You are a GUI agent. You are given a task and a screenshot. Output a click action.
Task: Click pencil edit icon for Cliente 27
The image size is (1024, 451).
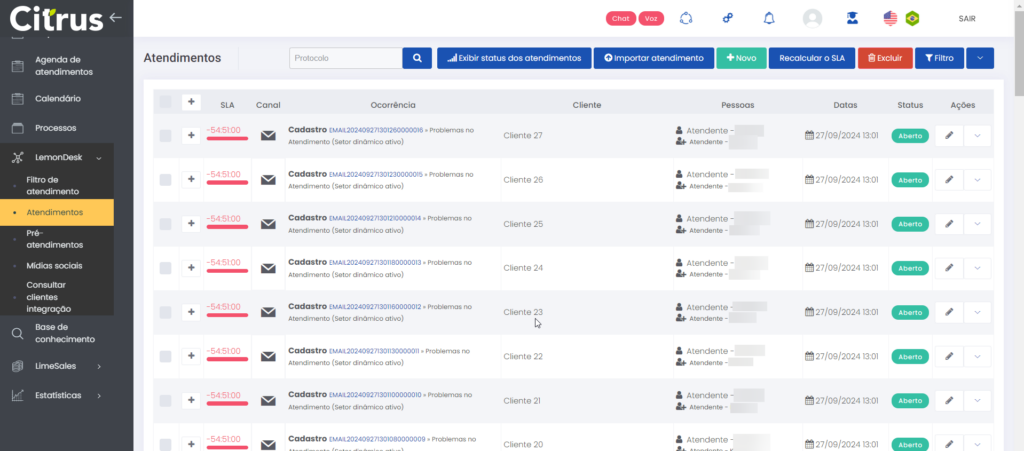(x=948, y=136)
